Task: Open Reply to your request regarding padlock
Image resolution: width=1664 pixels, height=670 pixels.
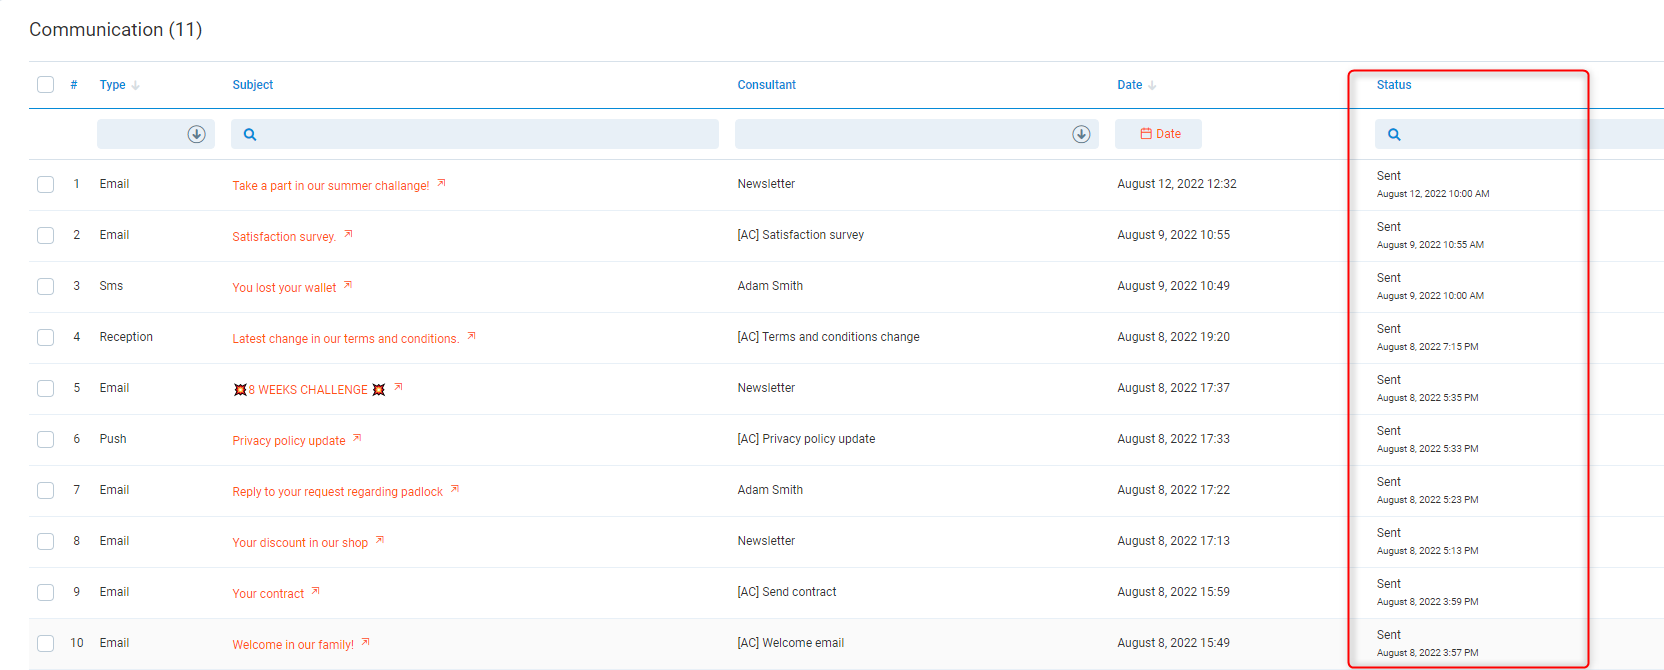Action: click(x=337, y=492)
